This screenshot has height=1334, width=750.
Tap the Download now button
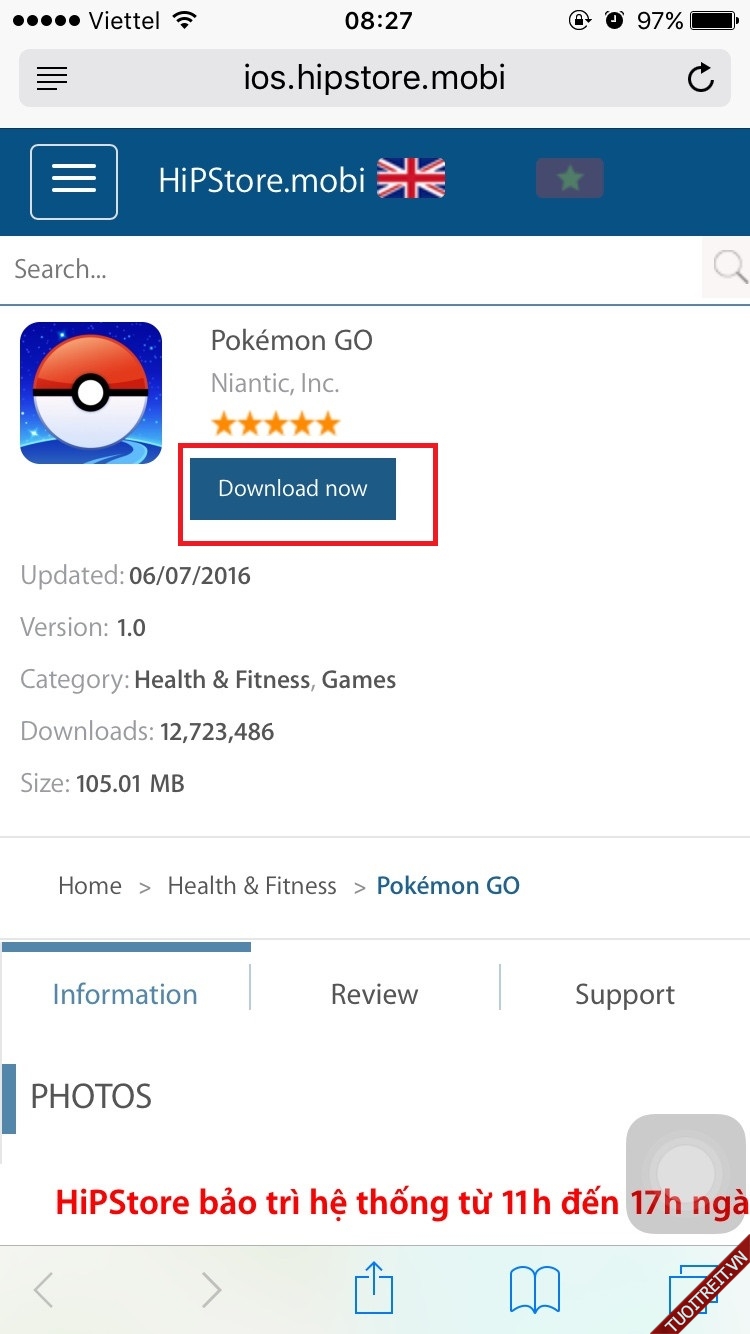(x=293, y=489)
